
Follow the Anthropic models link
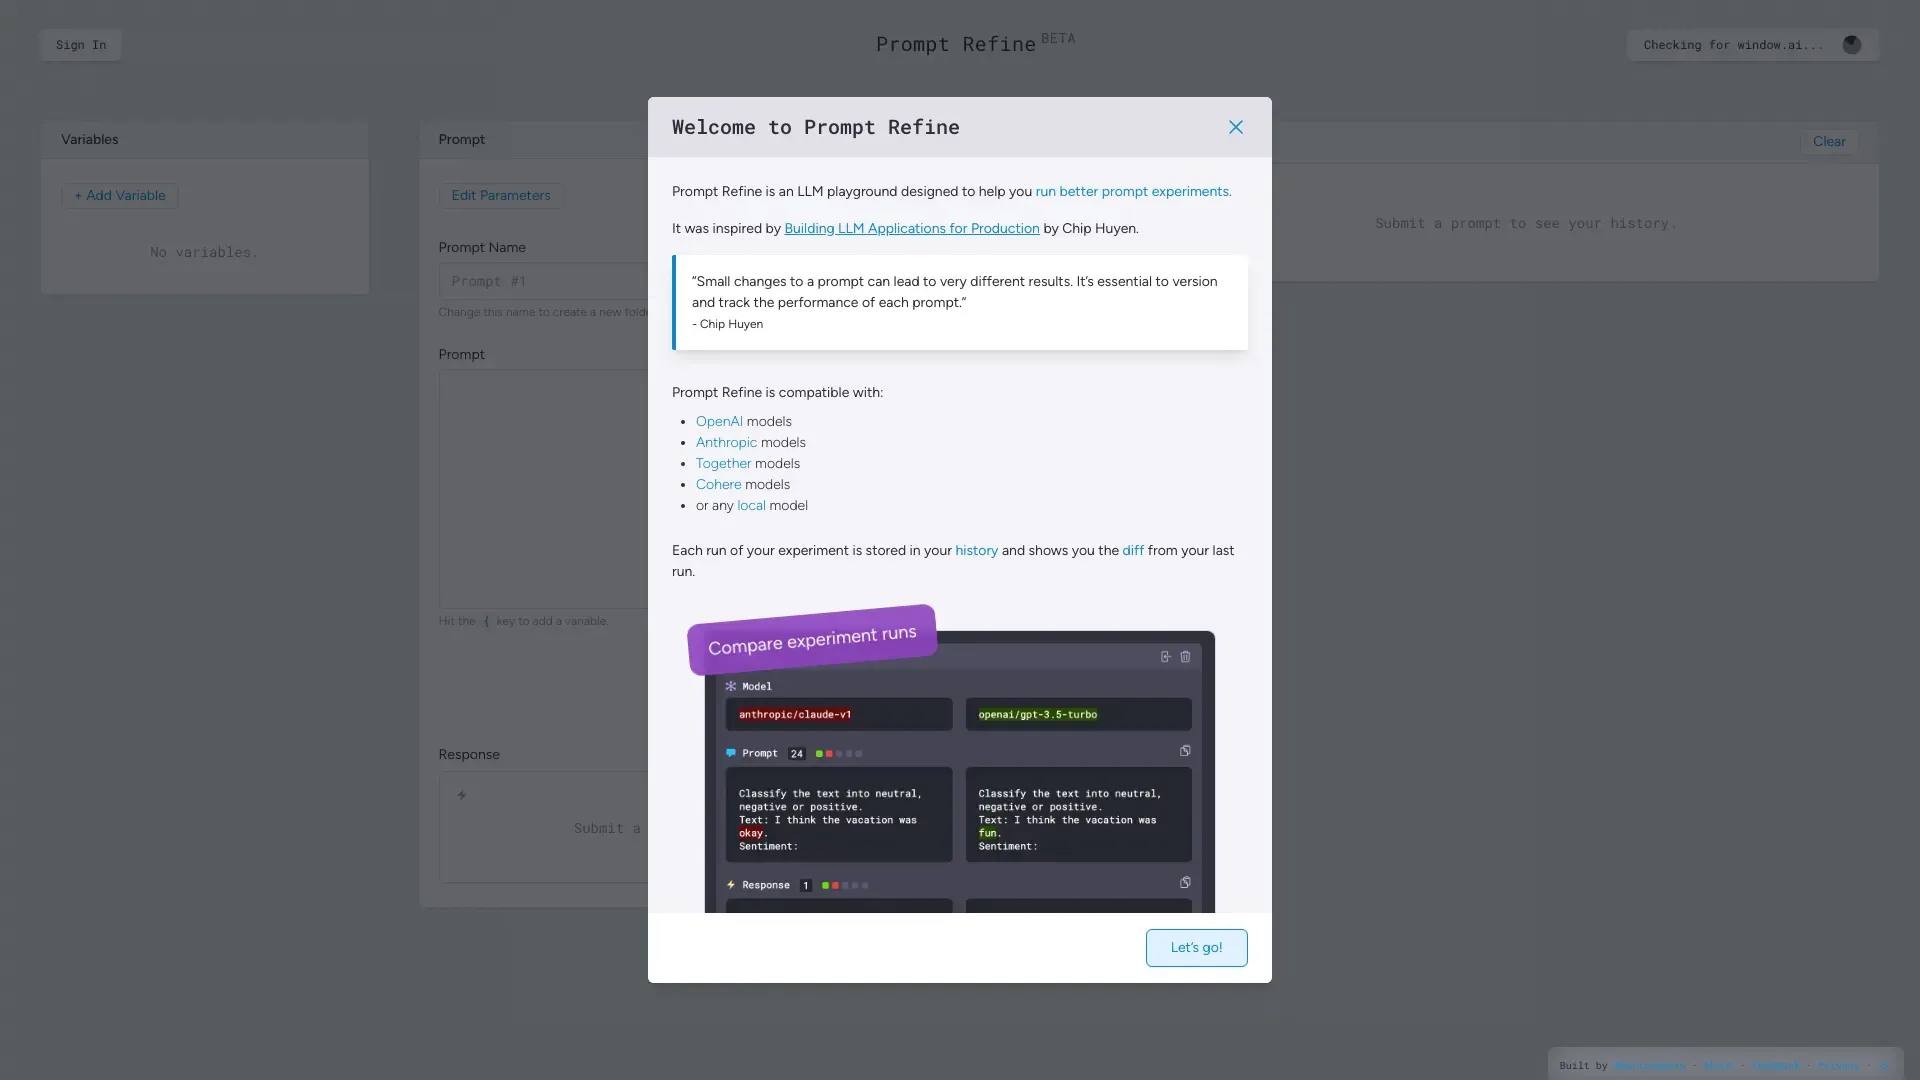pos(726,442)
